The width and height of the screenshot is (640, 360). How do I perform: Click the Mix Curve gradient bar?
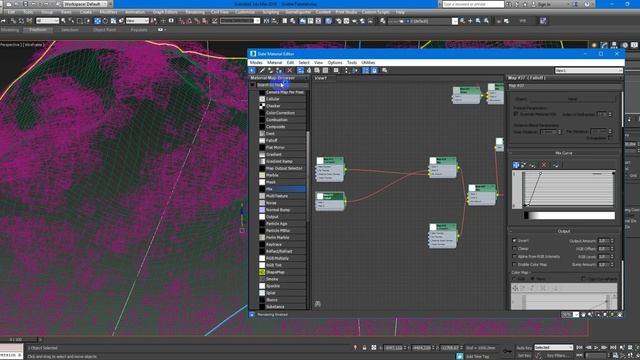pos(569,216)
